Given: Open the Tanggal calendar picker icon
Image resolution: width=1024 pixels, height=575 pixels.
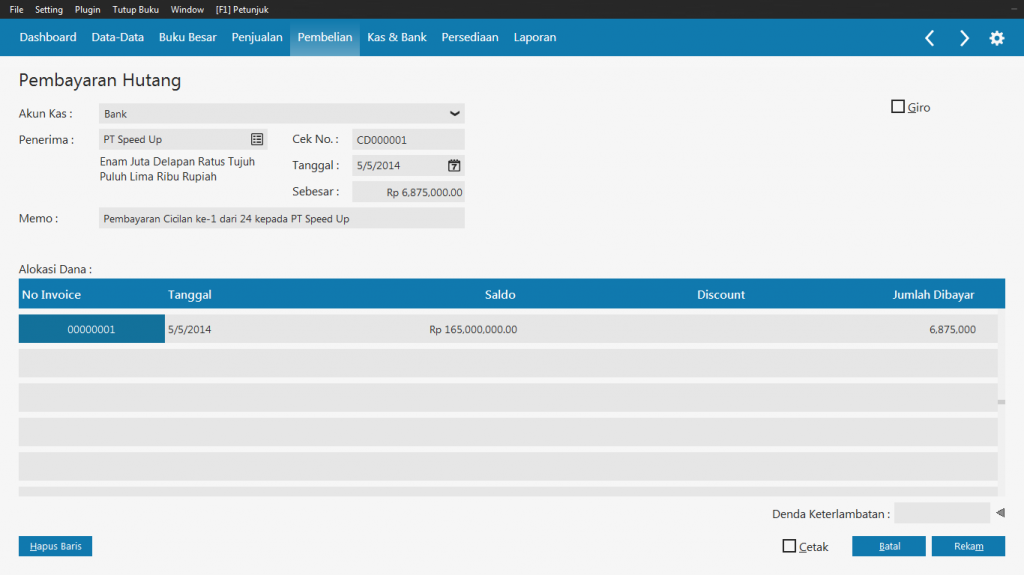Looking at the screenshot, I should [454, 166].
